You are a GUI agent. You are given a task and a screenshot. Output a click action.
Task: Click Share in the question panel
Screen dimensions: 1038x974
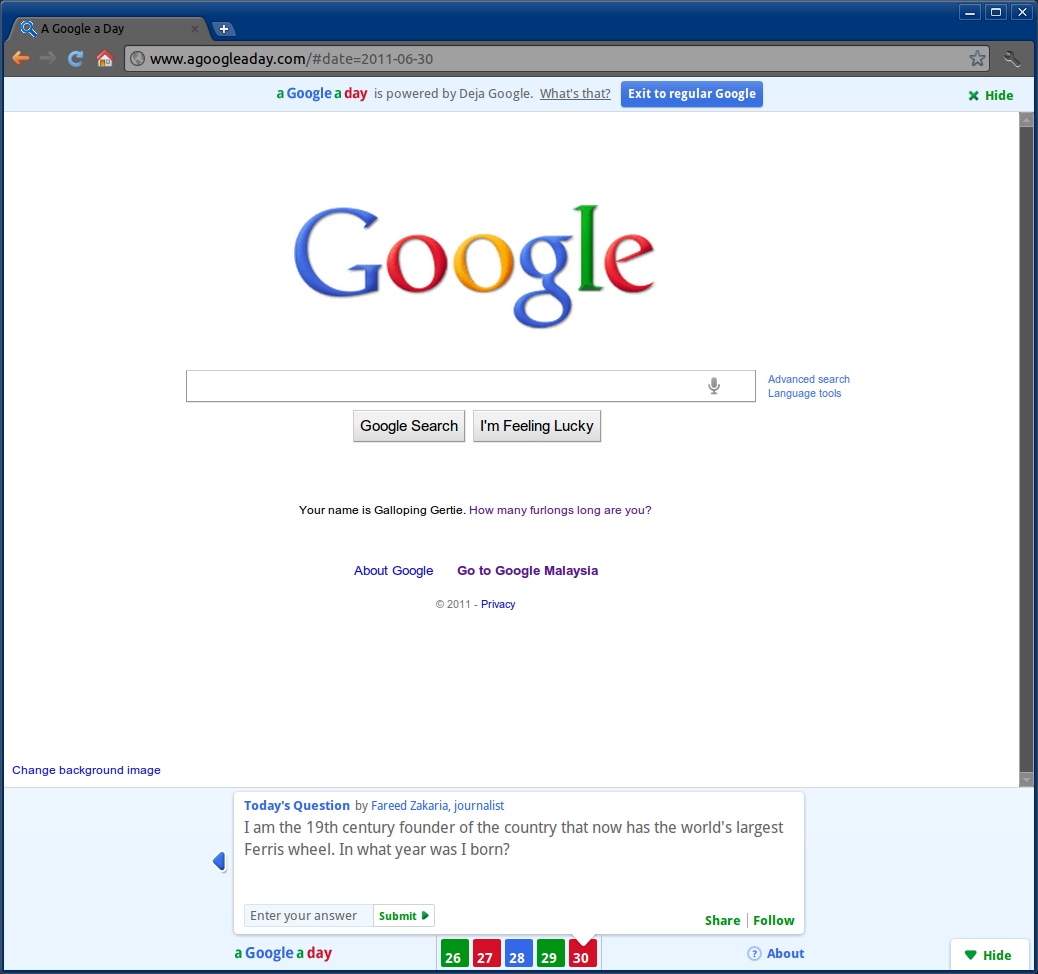tap(722, 920)
